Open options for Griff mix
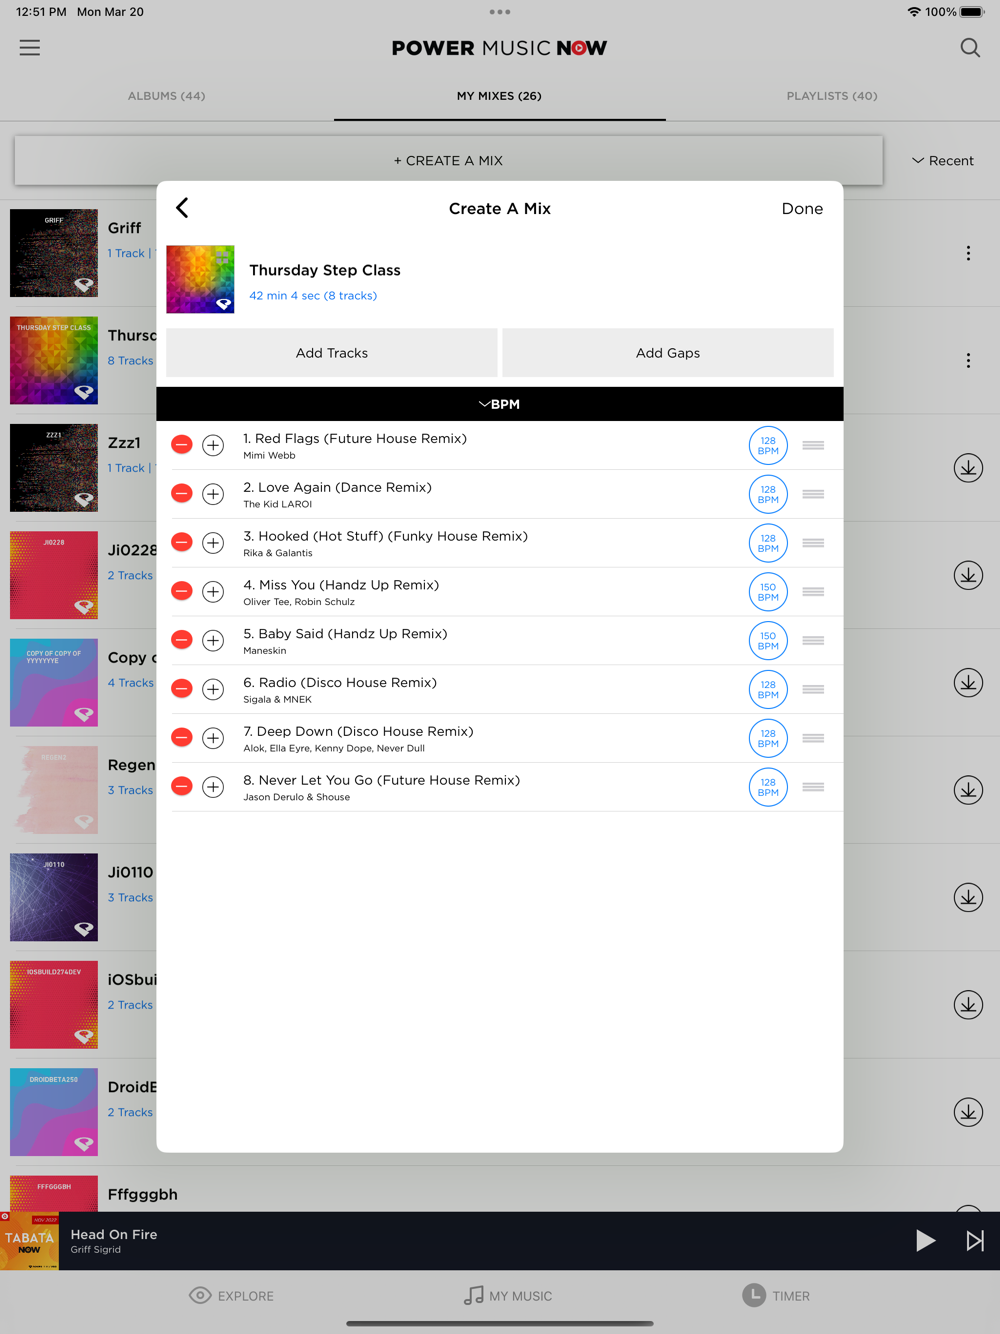1000x1334 pixels. point(968,253)
